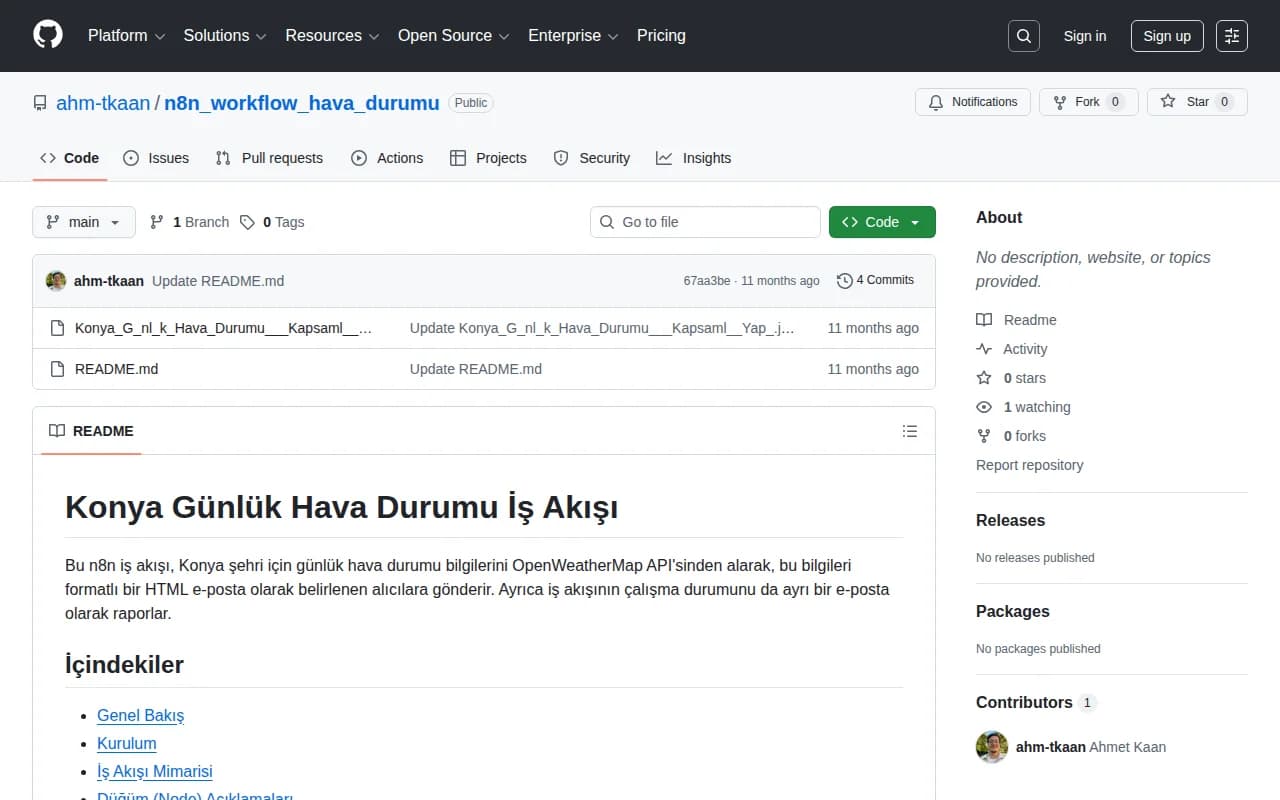Click the GitHub logo icon
Viewport: 1280px width, 800px height.
point(47,35)
